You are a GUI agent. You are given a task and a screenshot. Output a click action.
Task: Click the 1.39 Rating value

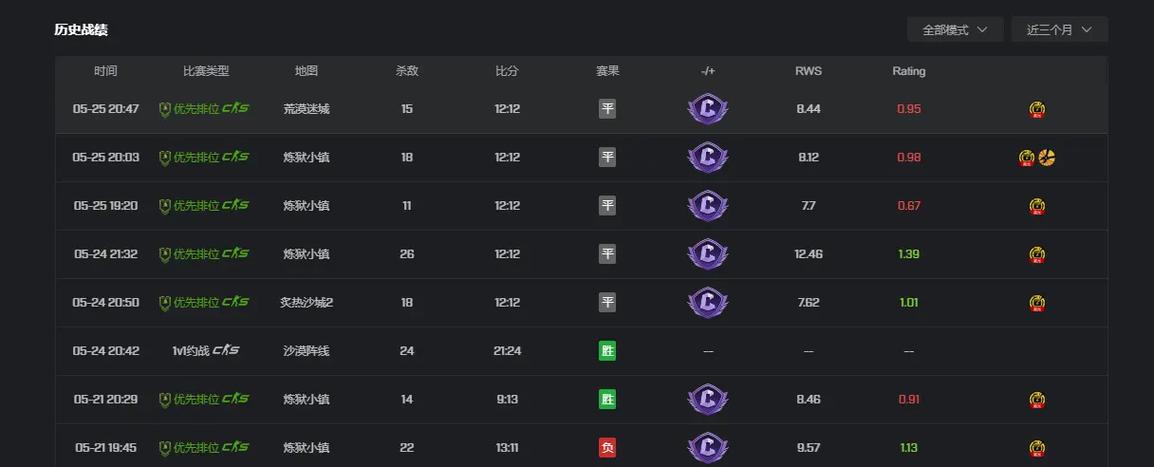pyautogui.click(x=909, y=254)
